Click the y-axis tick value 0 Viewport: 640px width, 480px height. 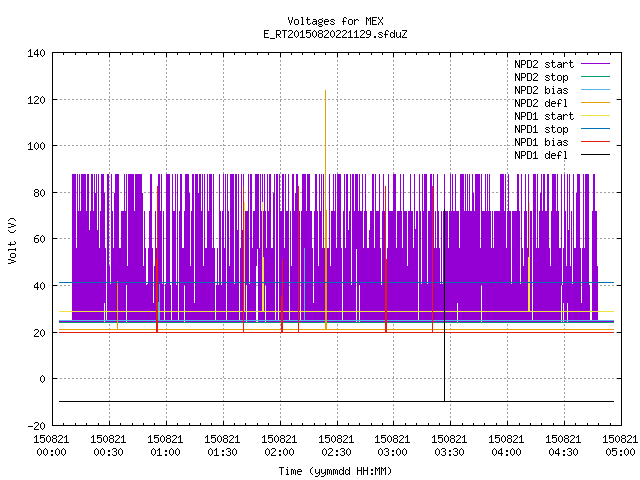[42, 379]
